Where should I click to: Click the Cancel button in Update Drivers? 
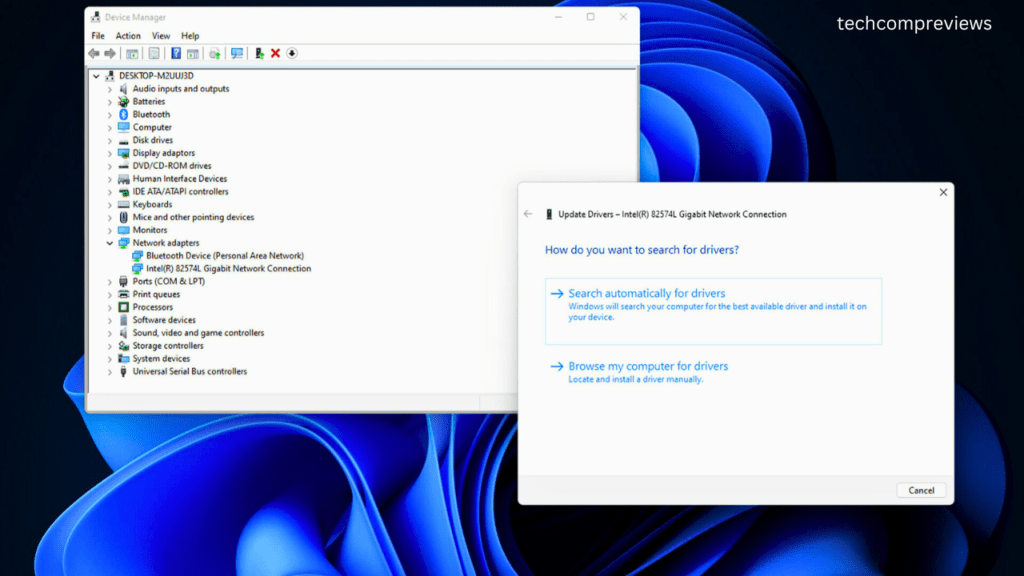[x=921, y=490]
